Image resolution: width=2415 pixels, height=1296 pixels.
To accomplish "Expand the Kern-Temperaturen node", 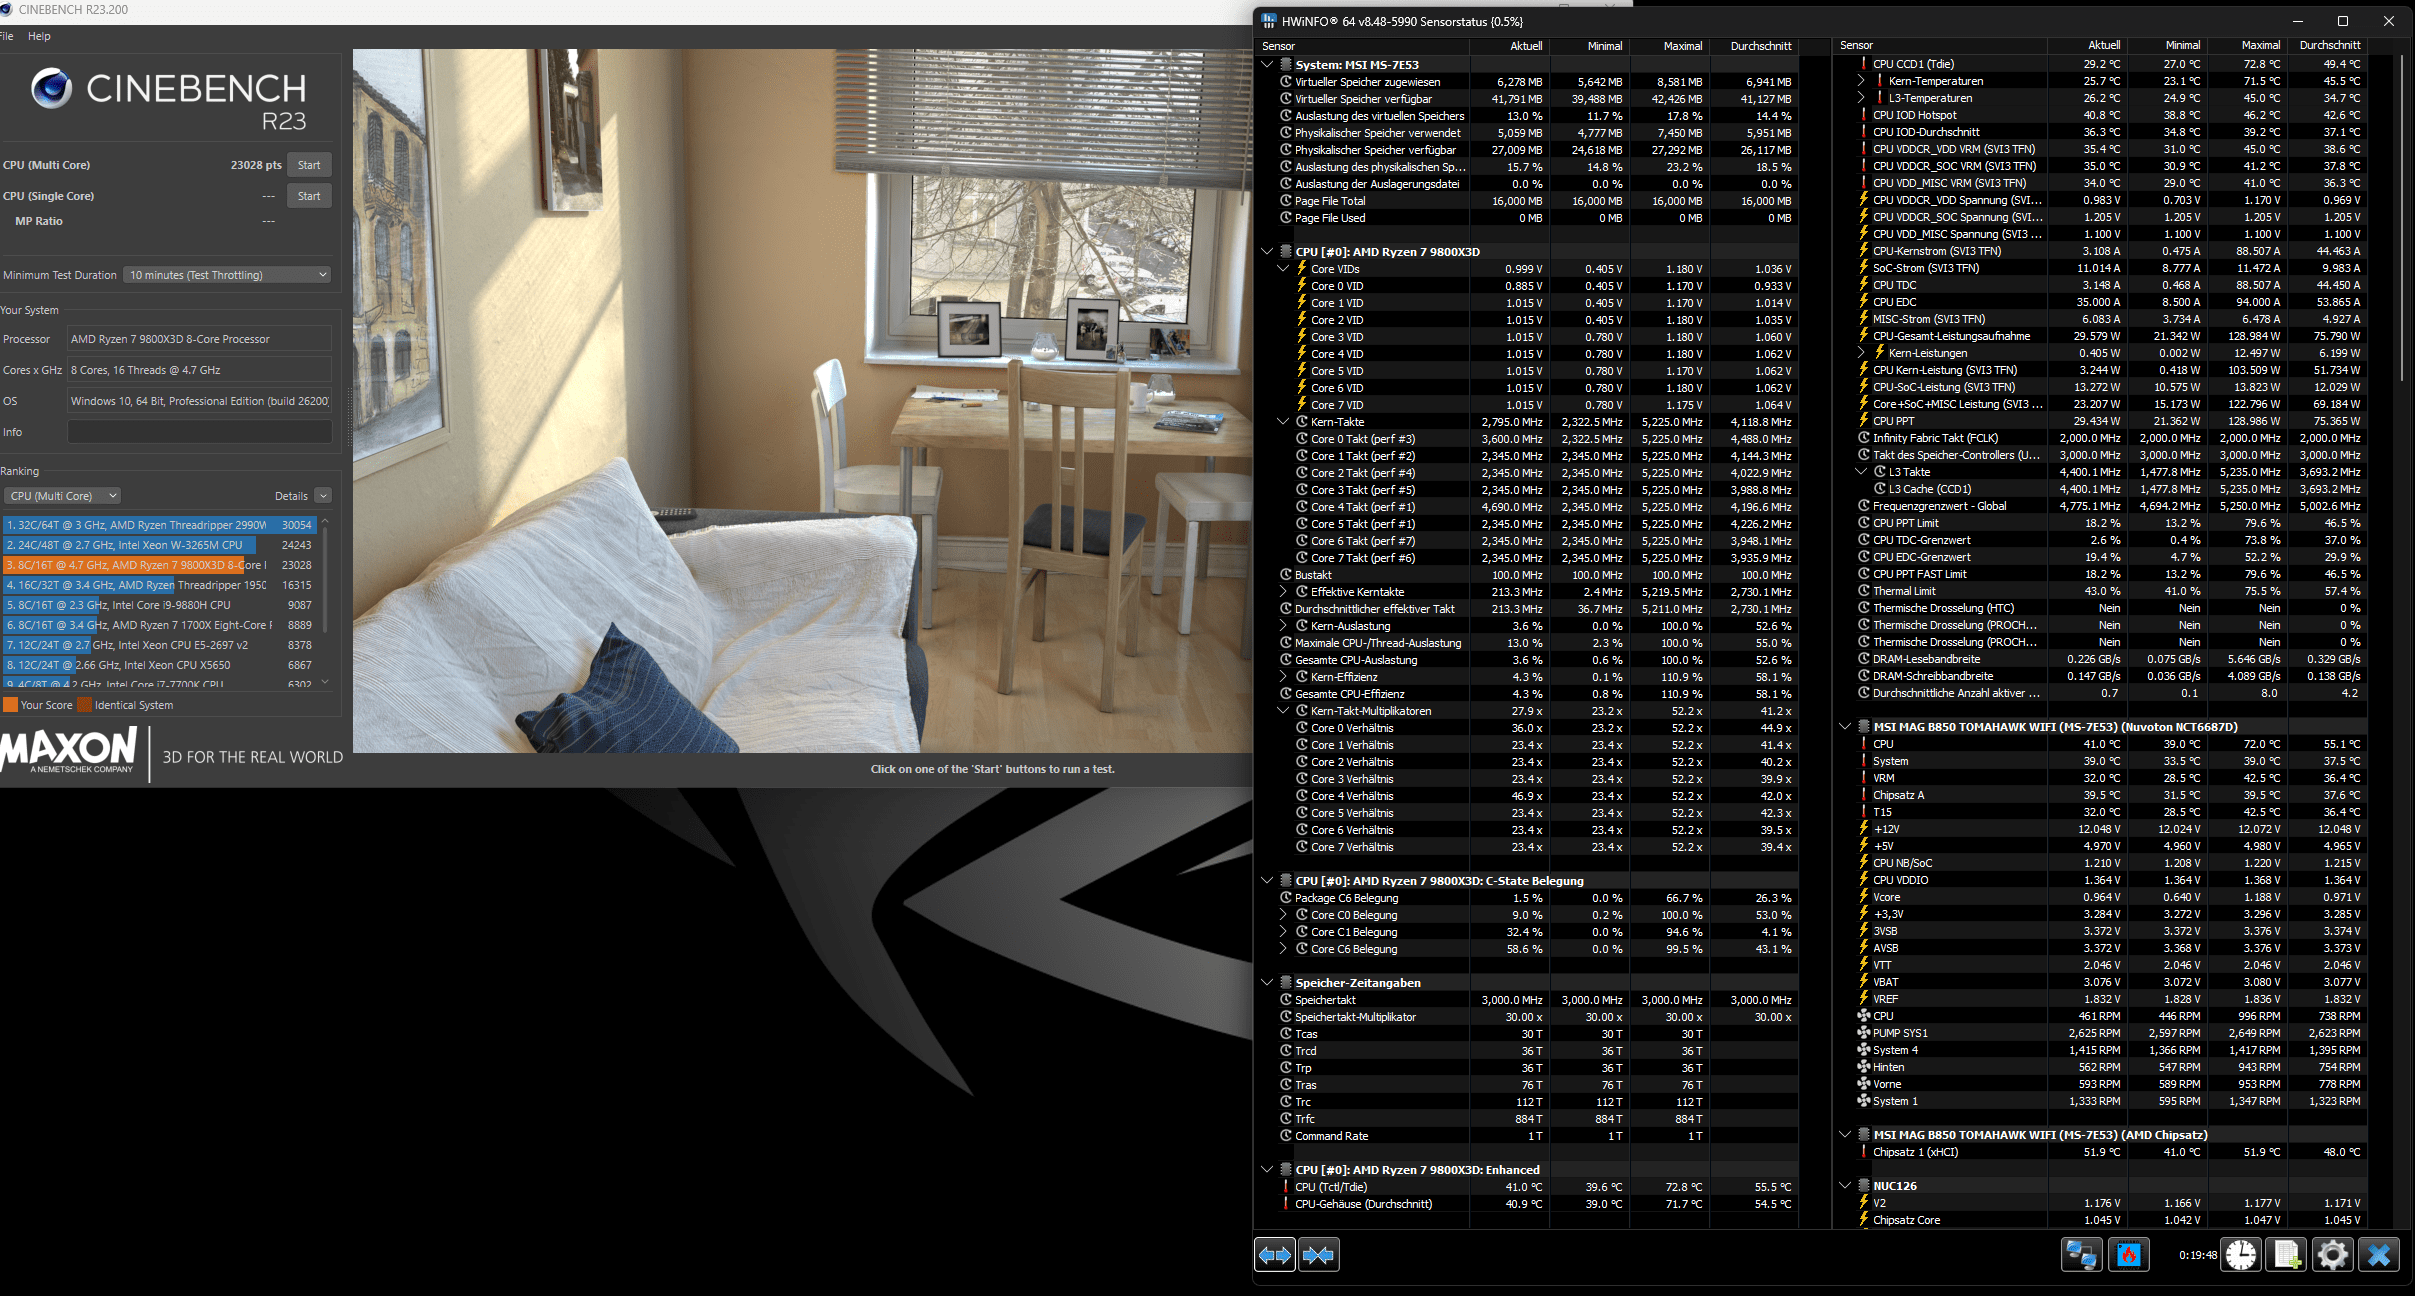I will [x=1861, y=81].
